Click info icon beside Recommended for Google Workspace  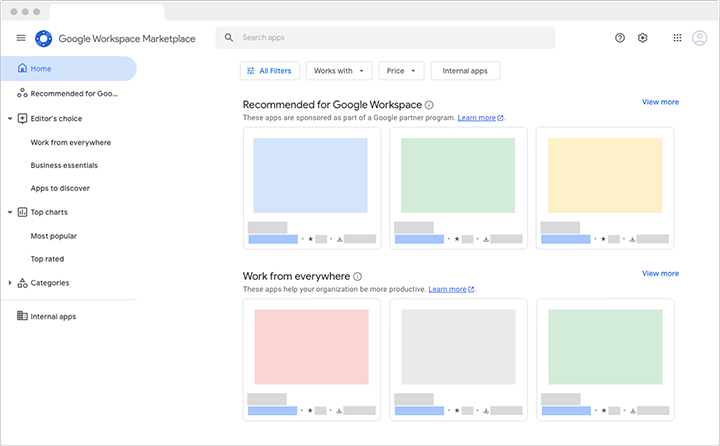pyautogui.click(x=429, y=104)
